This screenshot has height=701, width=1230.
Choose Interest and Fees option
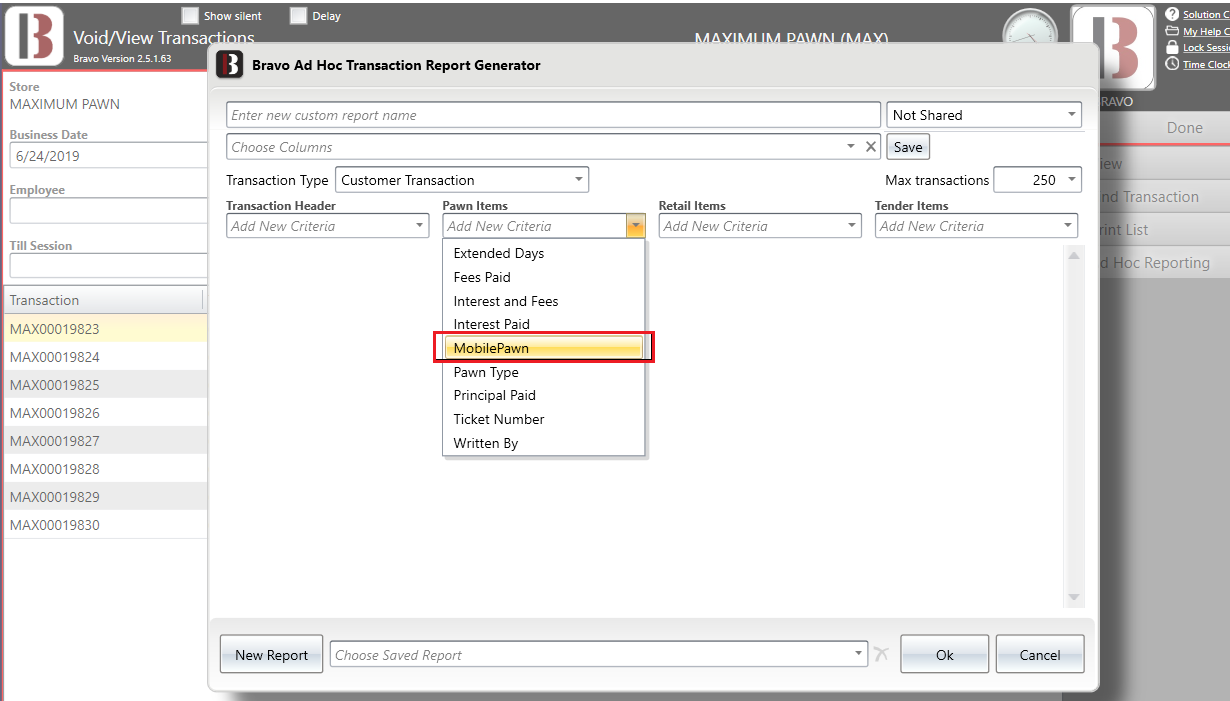point(544,301)
